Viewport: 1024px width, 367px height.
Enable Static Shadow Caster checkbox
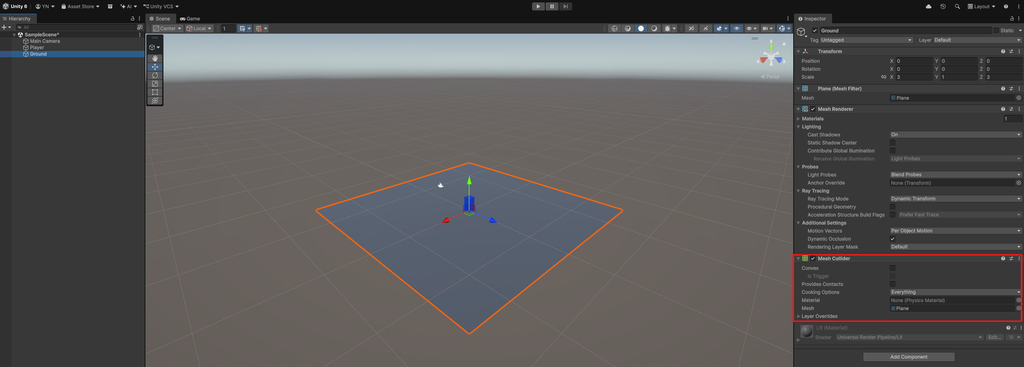(893, 142)
